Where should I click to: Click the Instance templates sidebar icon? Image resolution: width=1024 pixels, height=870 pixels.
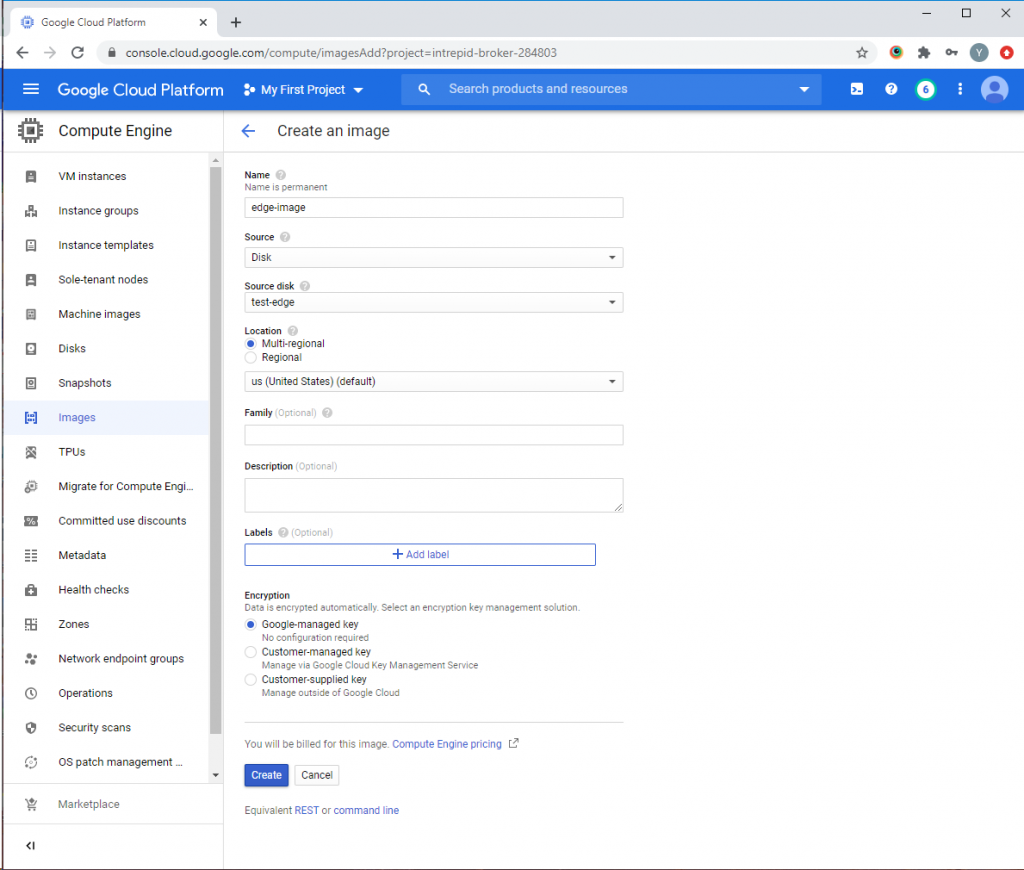coord(31,246)
